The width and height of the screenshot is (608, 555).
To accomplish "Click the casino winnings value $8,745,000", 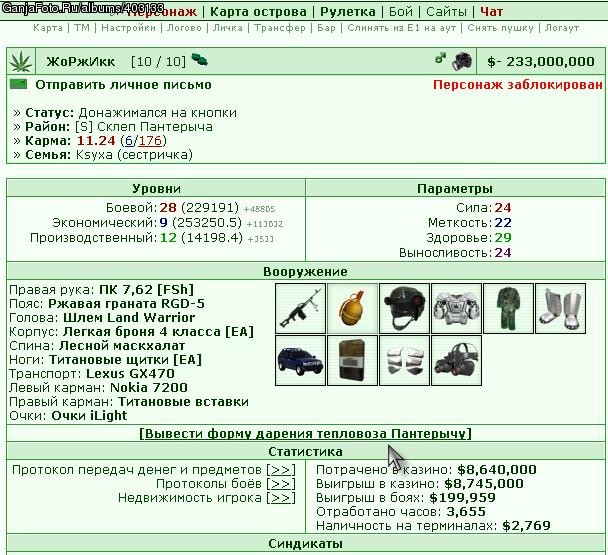I will pos(484,484).
